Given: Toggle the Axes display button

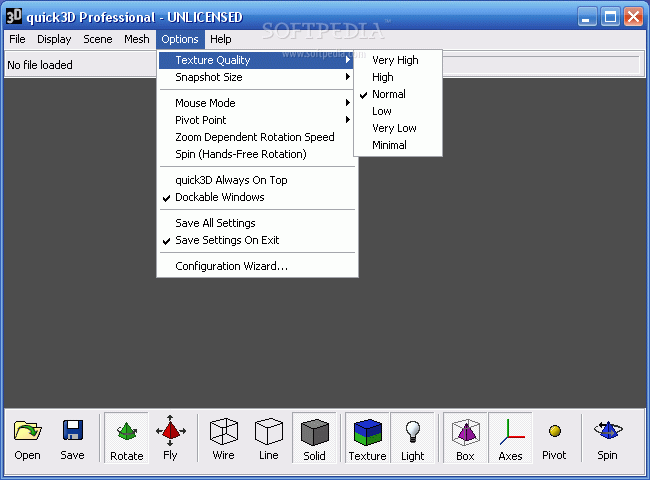Looking at the screenshot, I should pyautogui.click(x=510, y=438).
